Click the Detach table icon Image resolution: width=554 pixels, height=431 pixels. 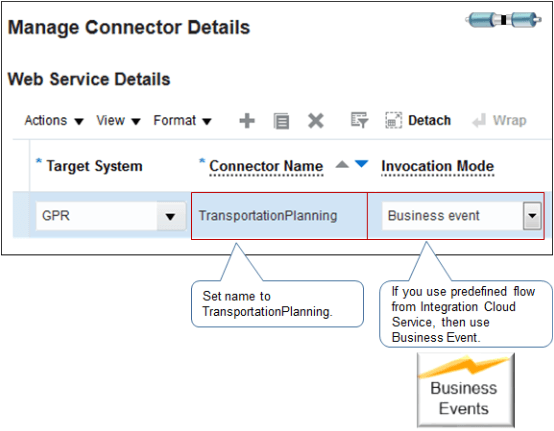click(x=393, y=120)
